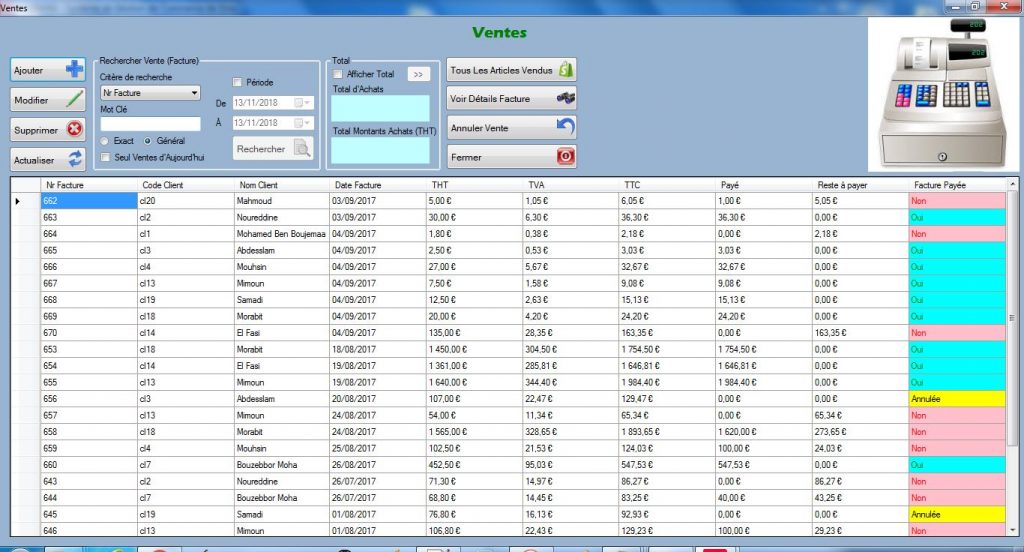Image resolution: width=1024 pixels, height=552 pixels.
Task: Click the Mot Clé text field
Action: [150, 124]
